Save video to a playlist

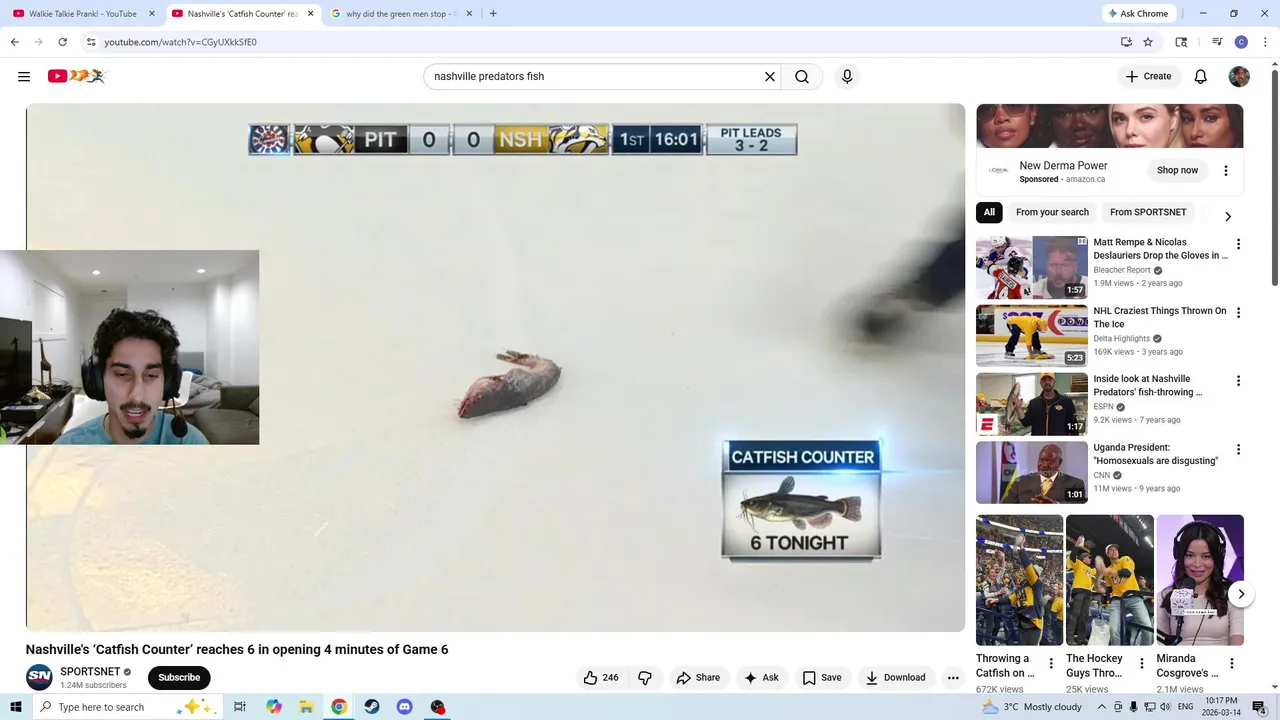click(x=821, y=677)
